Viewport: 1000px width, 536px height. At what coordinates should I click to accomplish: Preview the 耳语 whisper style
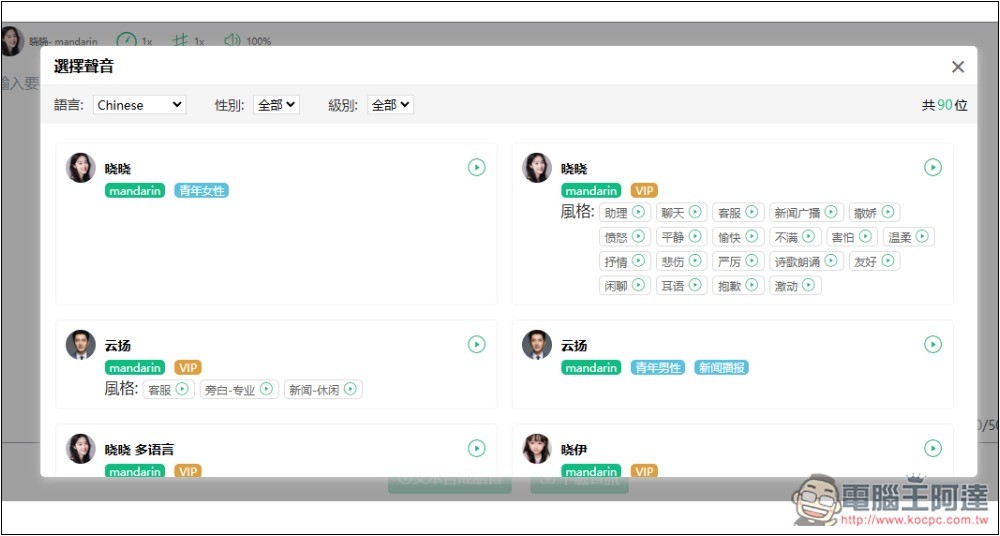695,286
